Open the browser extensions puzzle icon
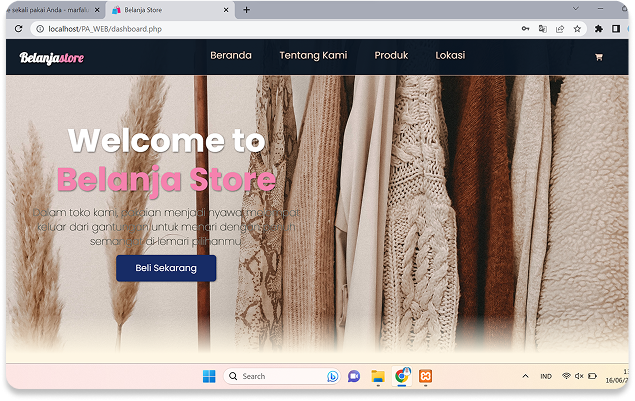Screen dimensions: 635x401 click(598, 29)
